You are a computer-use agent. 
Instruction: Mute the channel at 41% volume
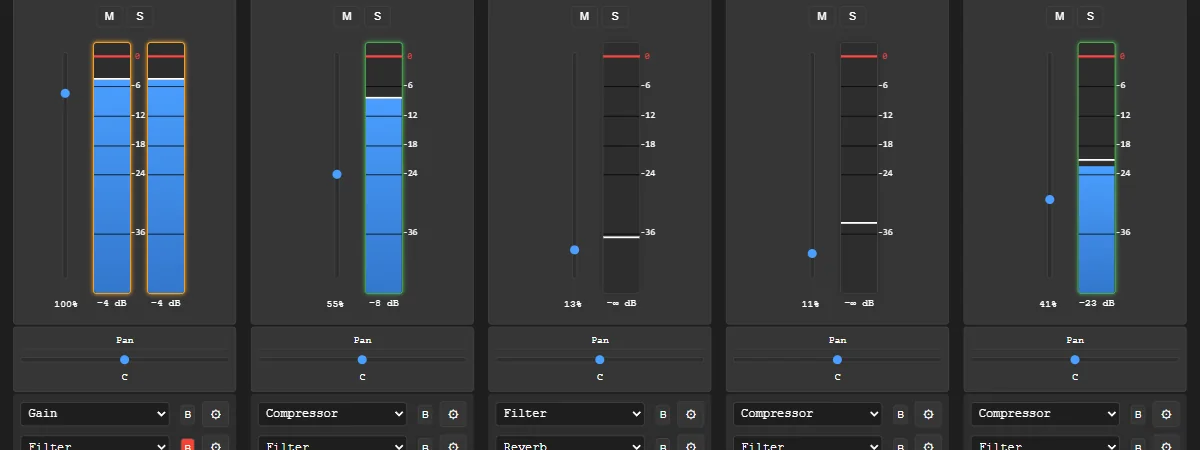coord(1060,16)
